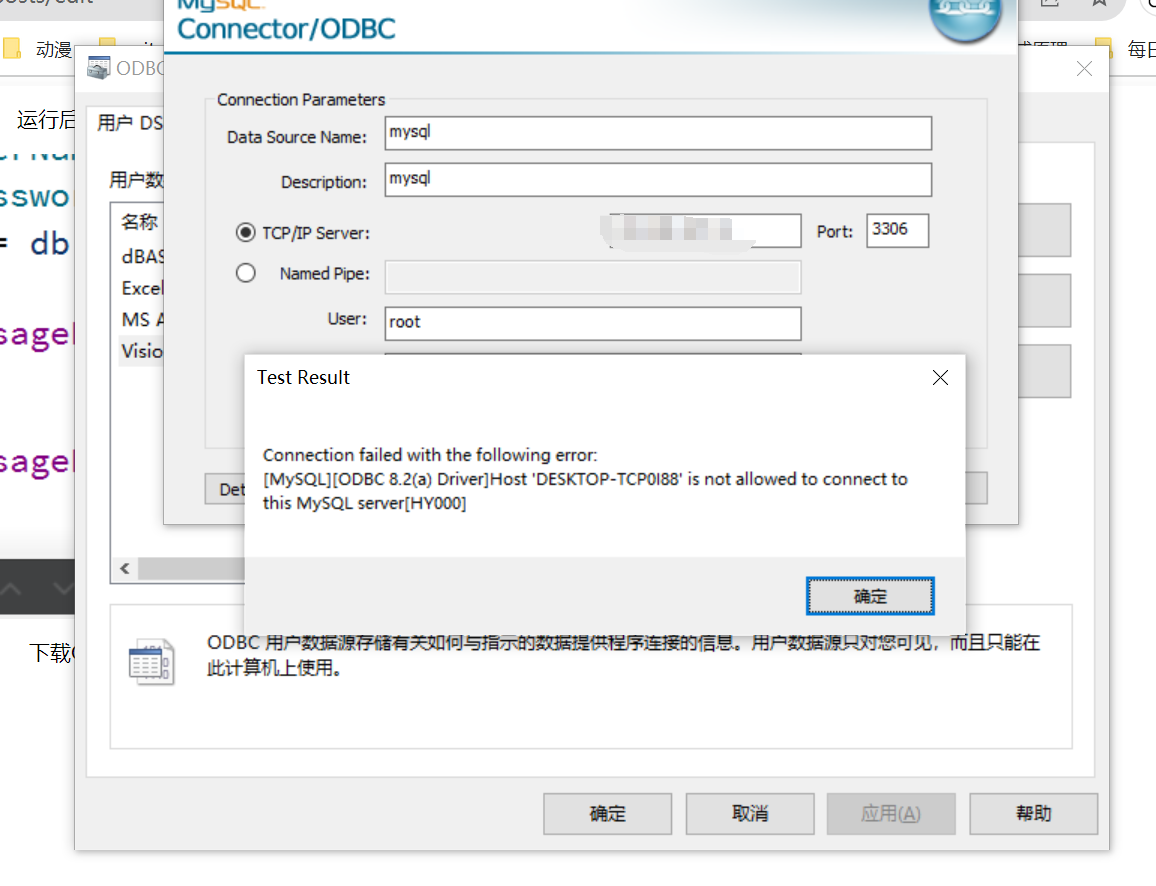1156x886 pixels.
Task: Click the 应用(A) button
Action: (891, 814)
